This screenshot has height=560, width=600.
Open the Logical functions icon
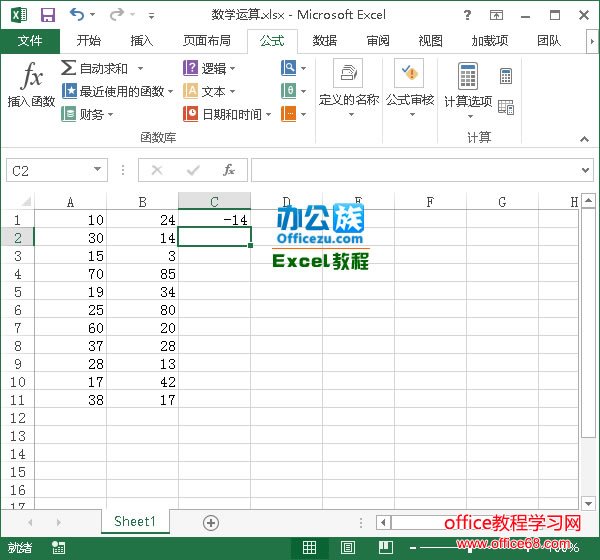click(x=190, y=68)
